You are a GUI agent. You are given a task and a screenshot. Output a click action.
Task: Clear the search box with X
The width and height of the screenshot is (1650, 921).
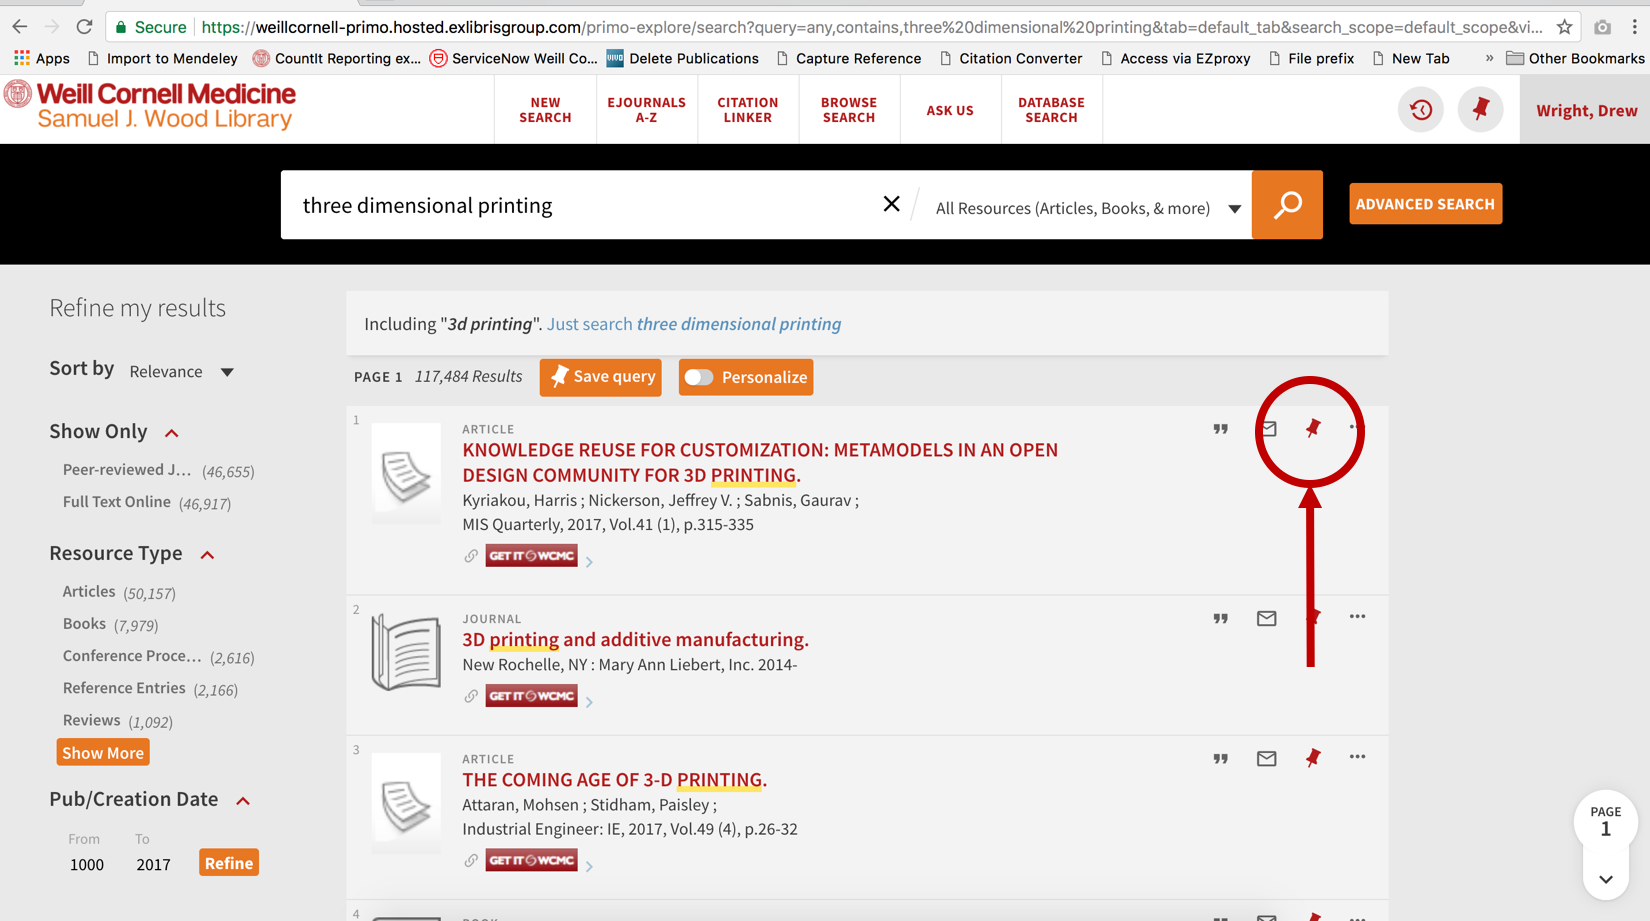click(891, 204)
